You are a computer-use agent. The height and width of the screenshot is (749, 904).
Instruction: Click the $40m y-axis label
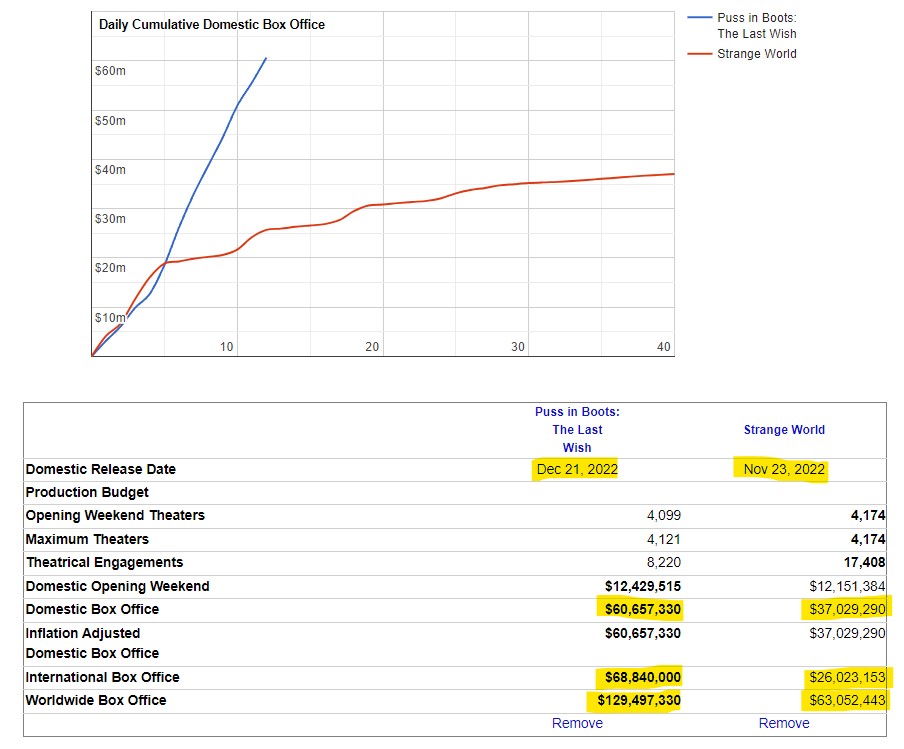coord(110,170)
